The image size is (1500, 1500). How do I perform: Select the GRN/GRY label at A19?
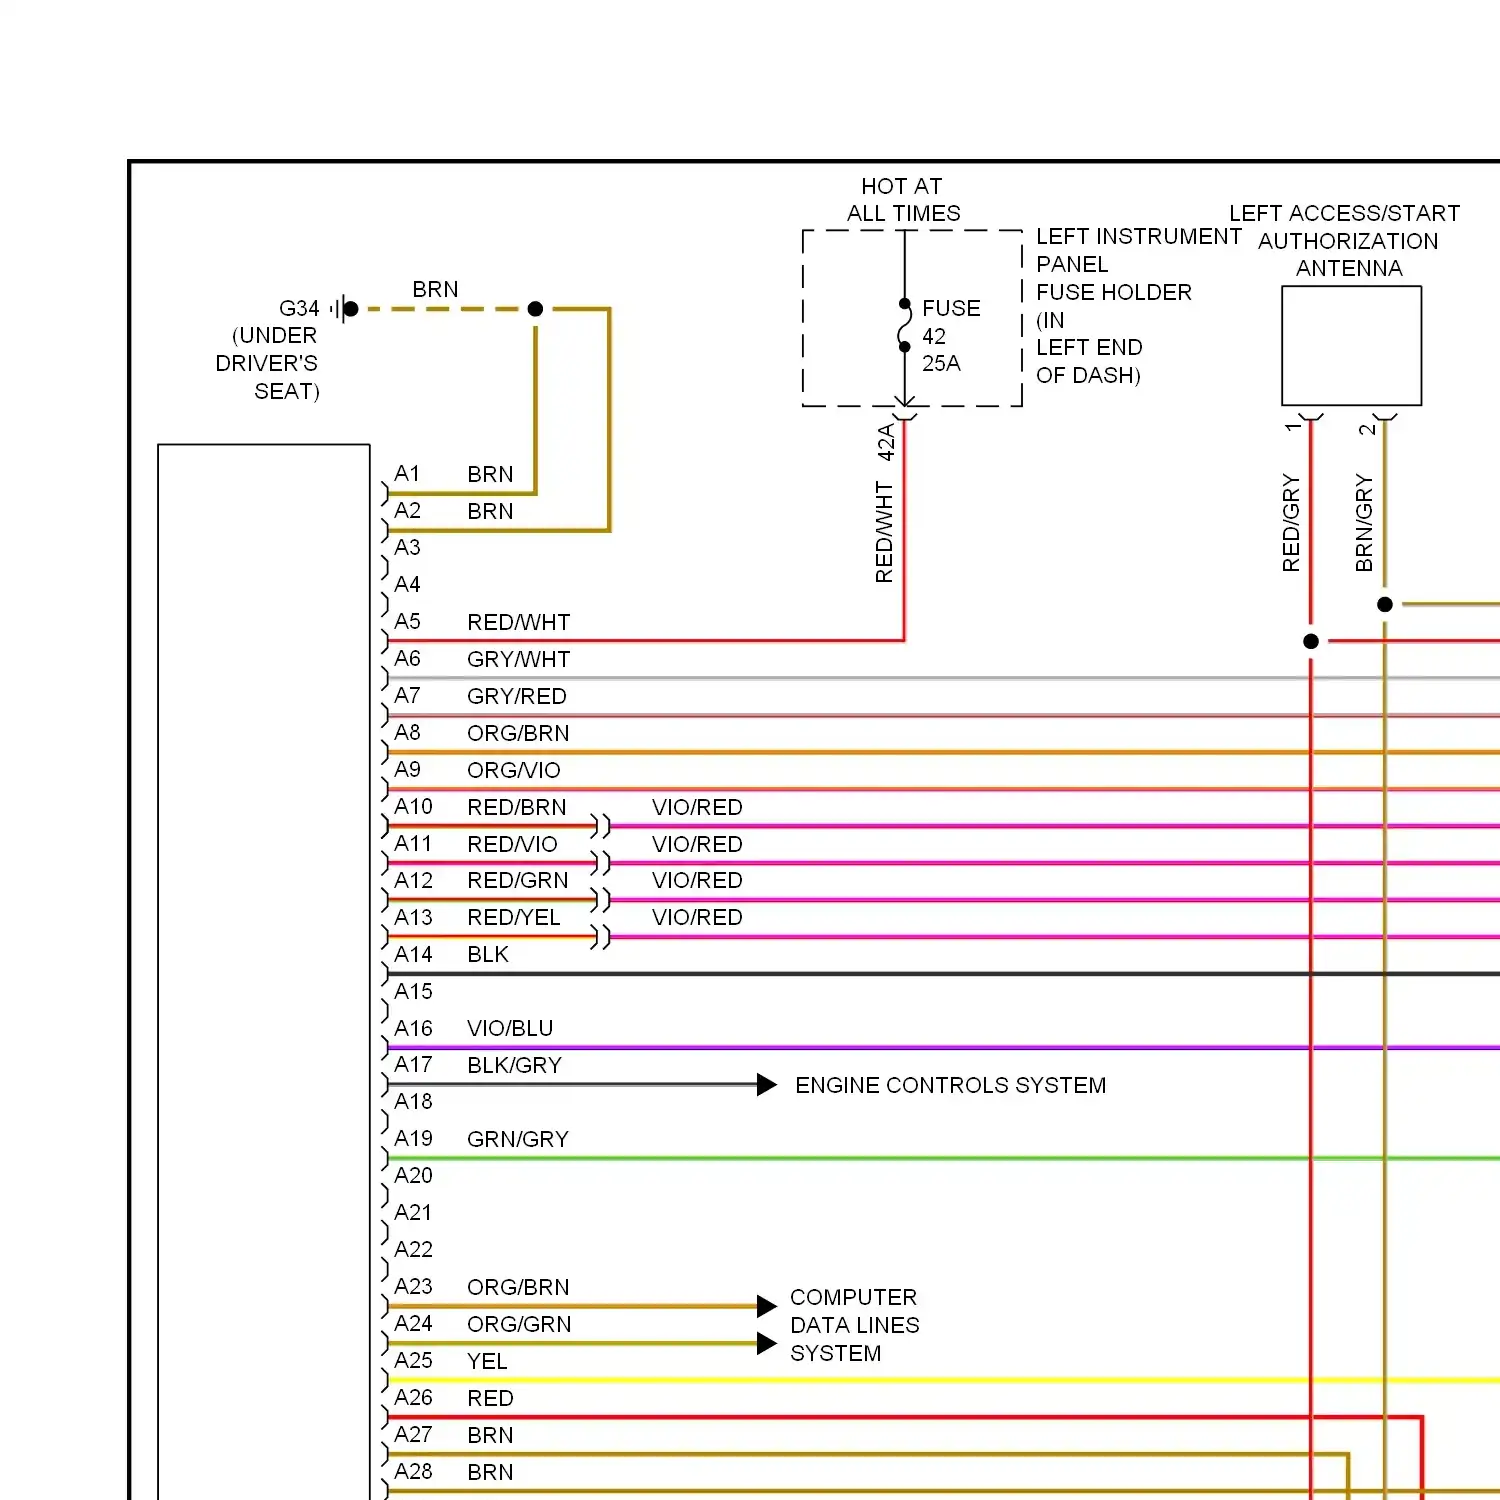tap(517, 1139)
